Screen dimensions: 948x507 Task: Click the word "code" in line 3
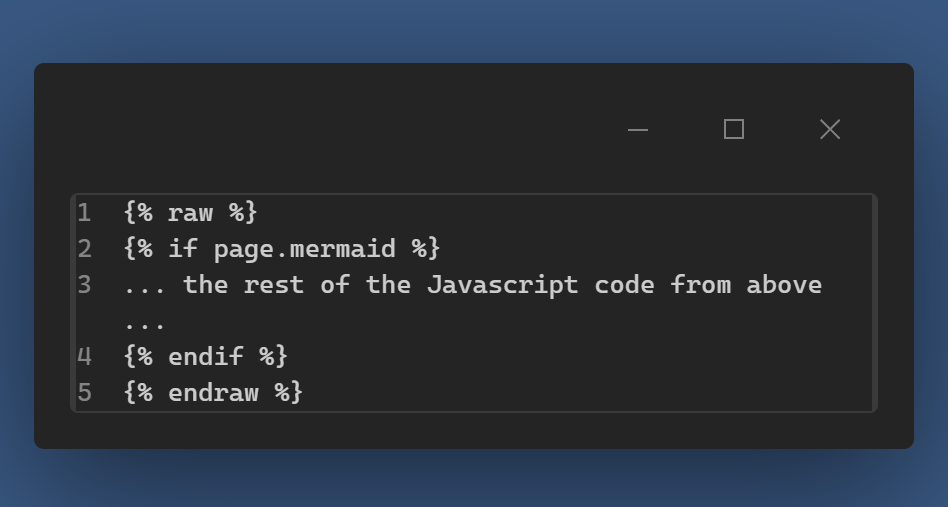[624, 285]
